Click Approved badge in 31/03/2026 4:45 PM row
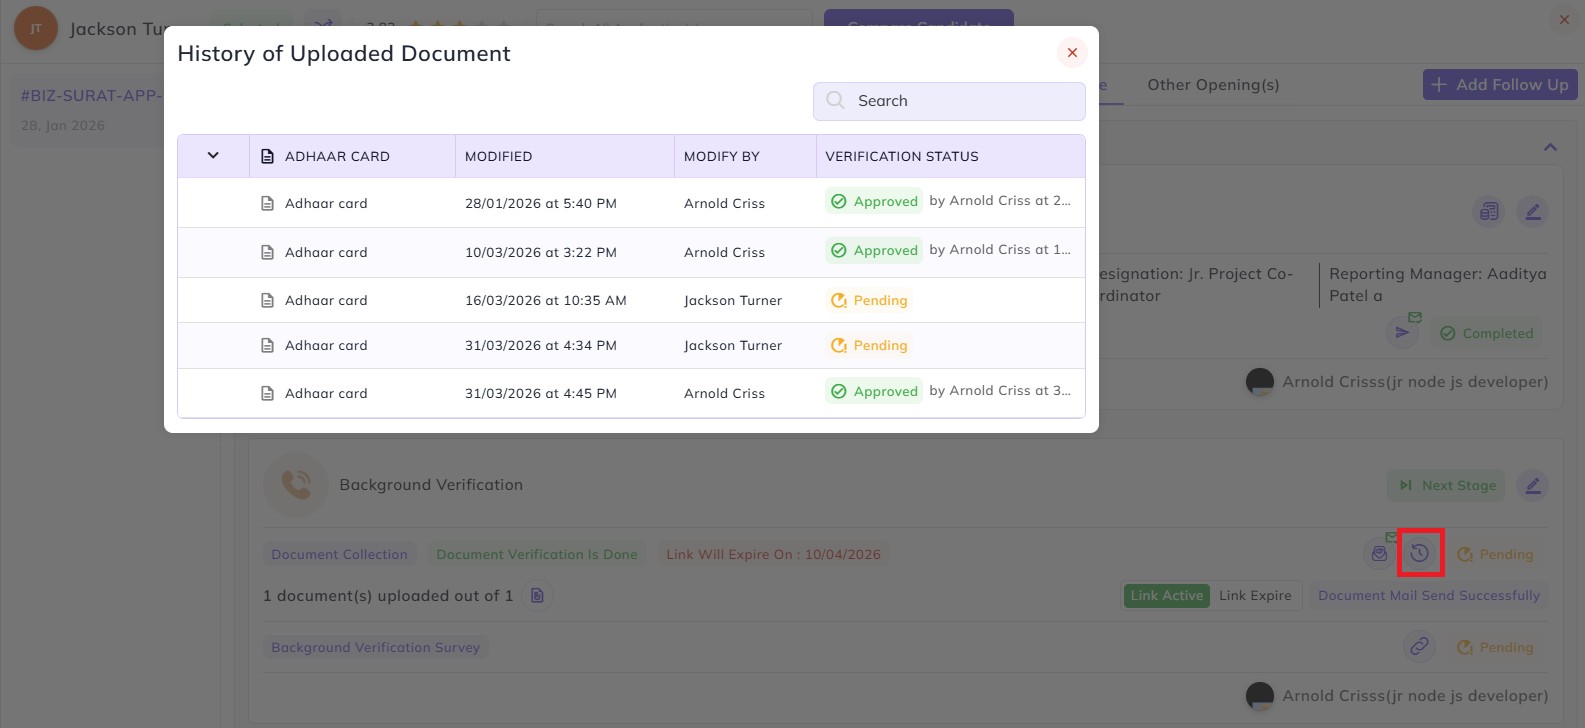 (874, 391)
